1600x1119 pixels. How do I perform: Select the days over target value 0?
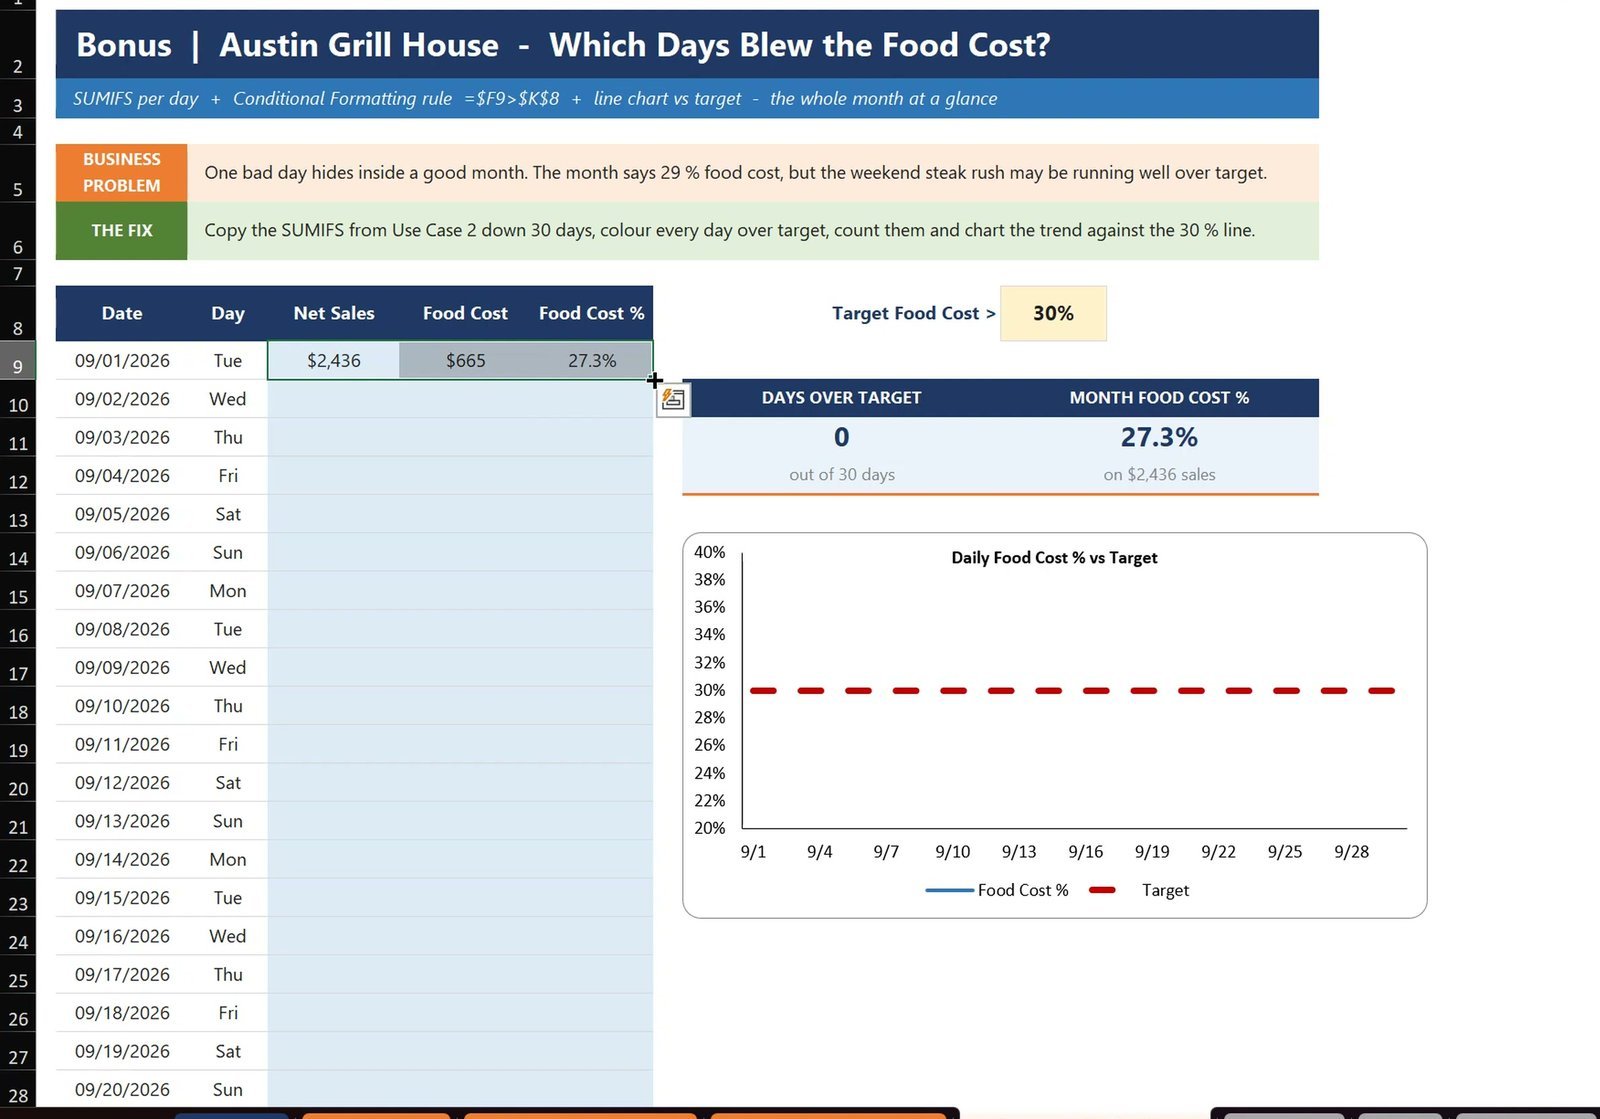[x=842, y=437]
